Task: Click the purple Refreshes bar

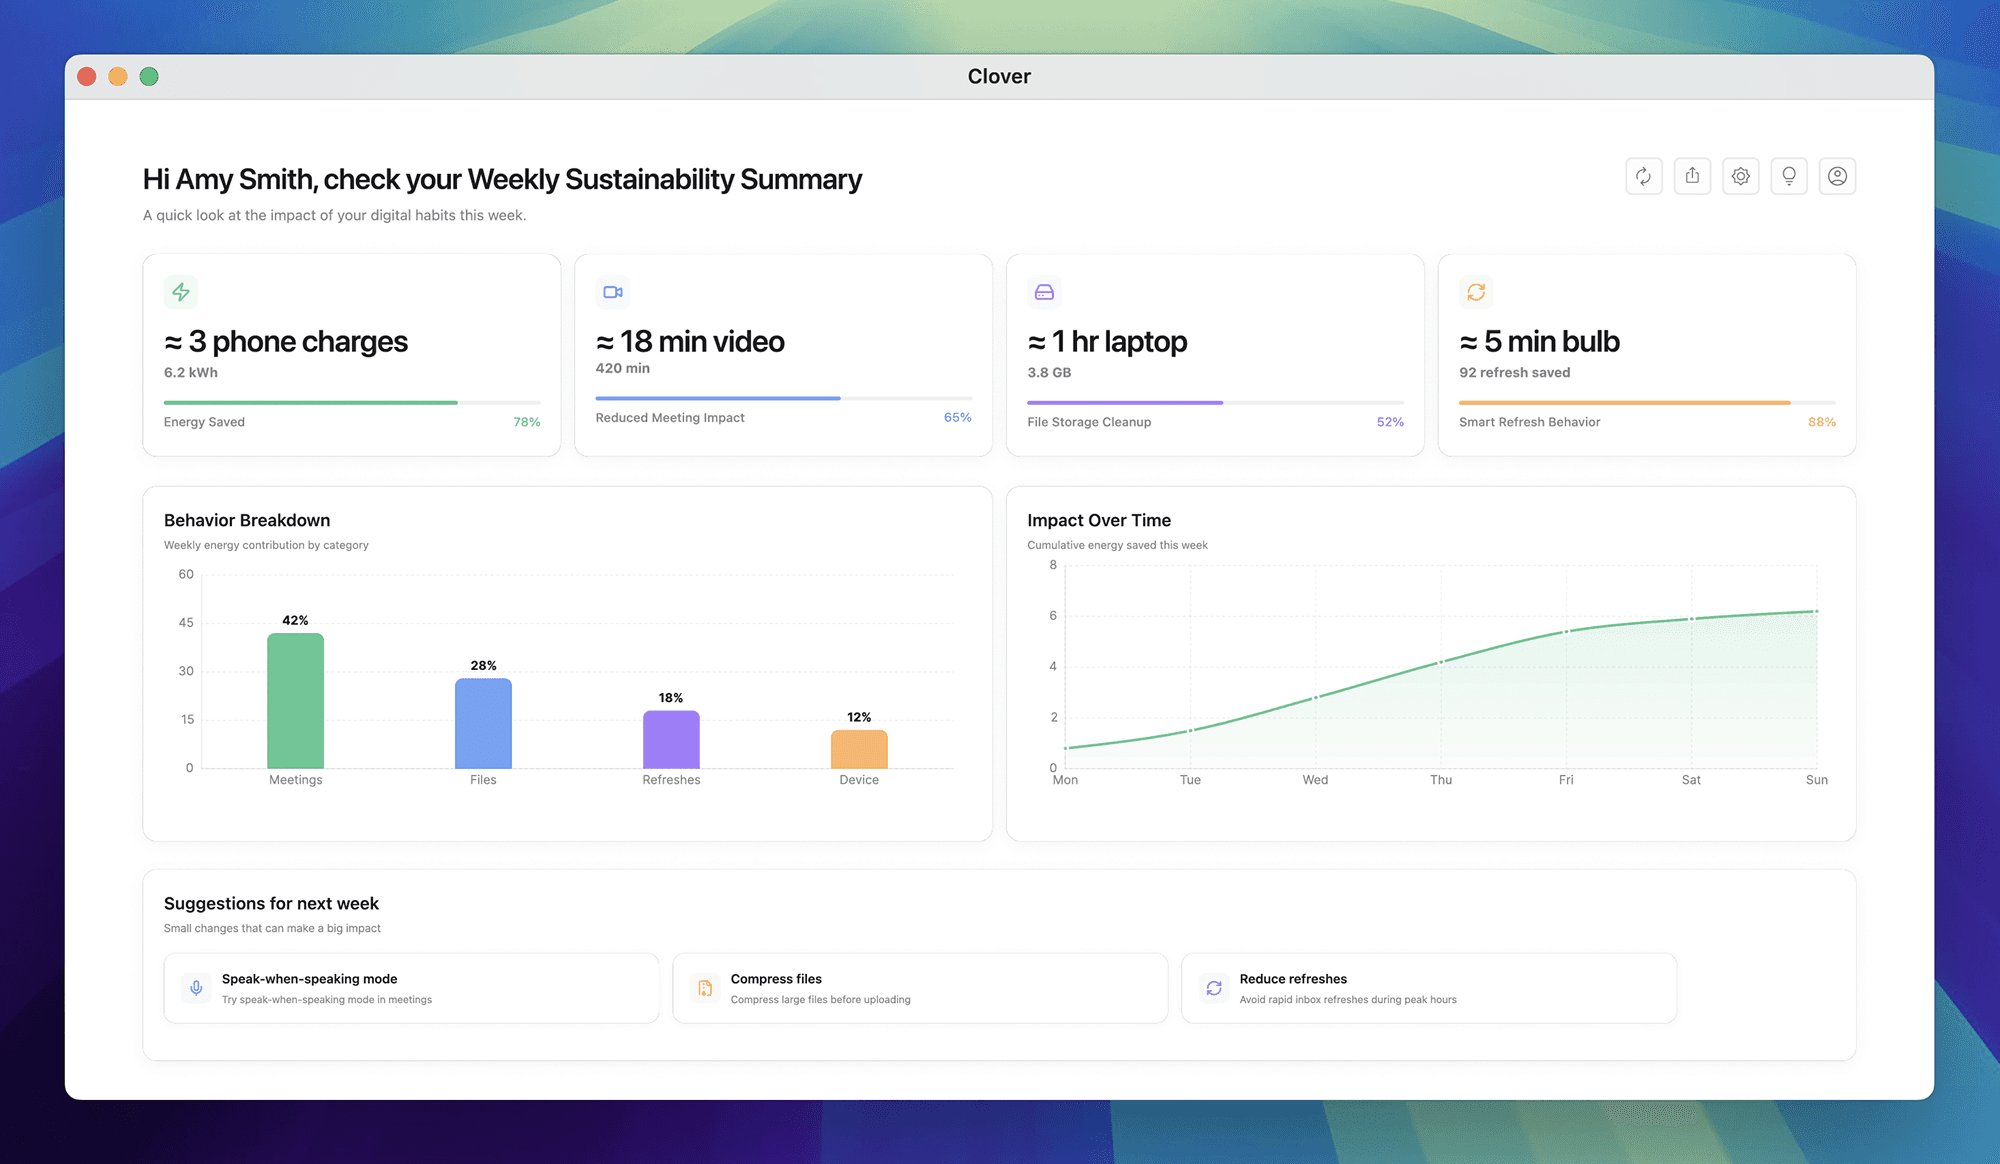Action: [x=671, y=739]
